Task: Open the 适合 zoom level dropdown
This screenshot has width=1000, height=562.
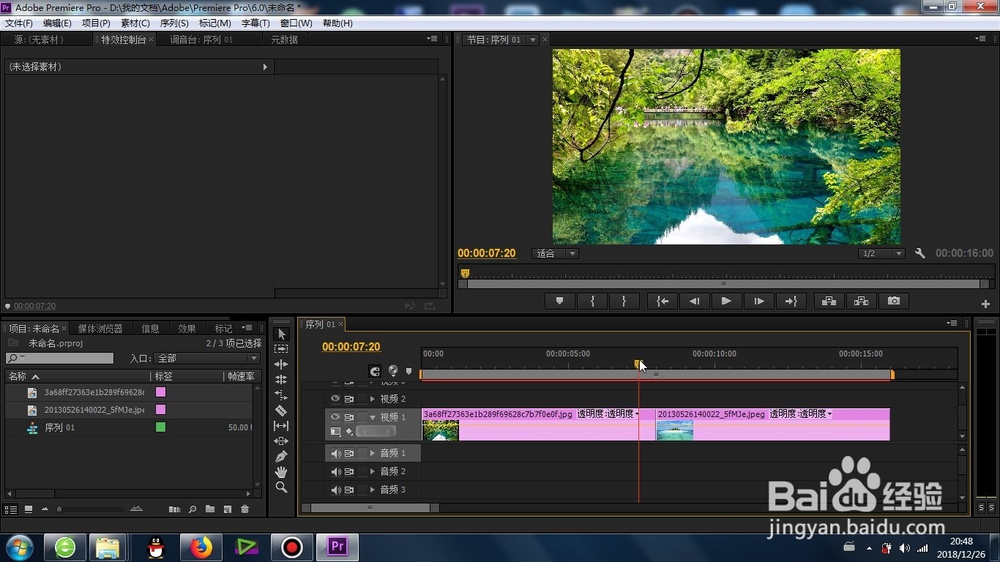Action: click(x=555, y=253)
